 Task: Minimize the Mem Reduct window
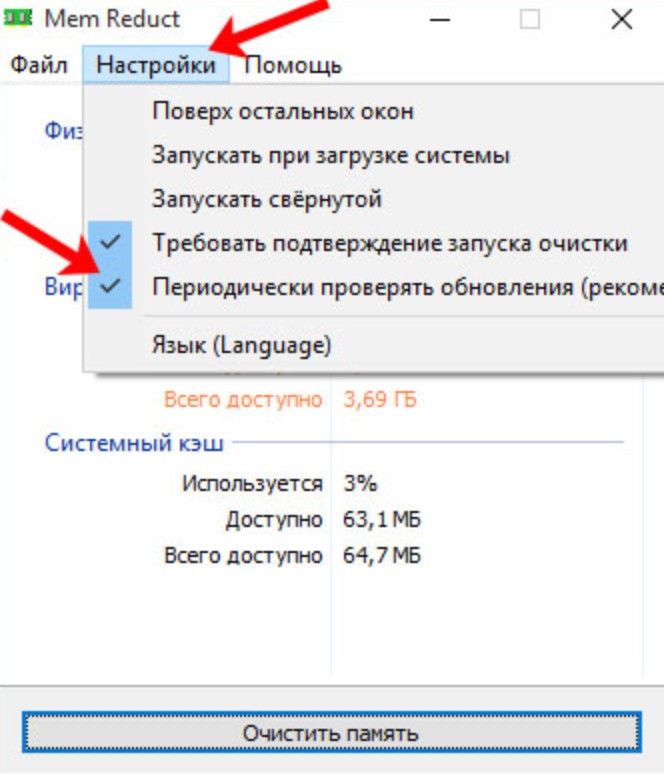pos(440,20)
